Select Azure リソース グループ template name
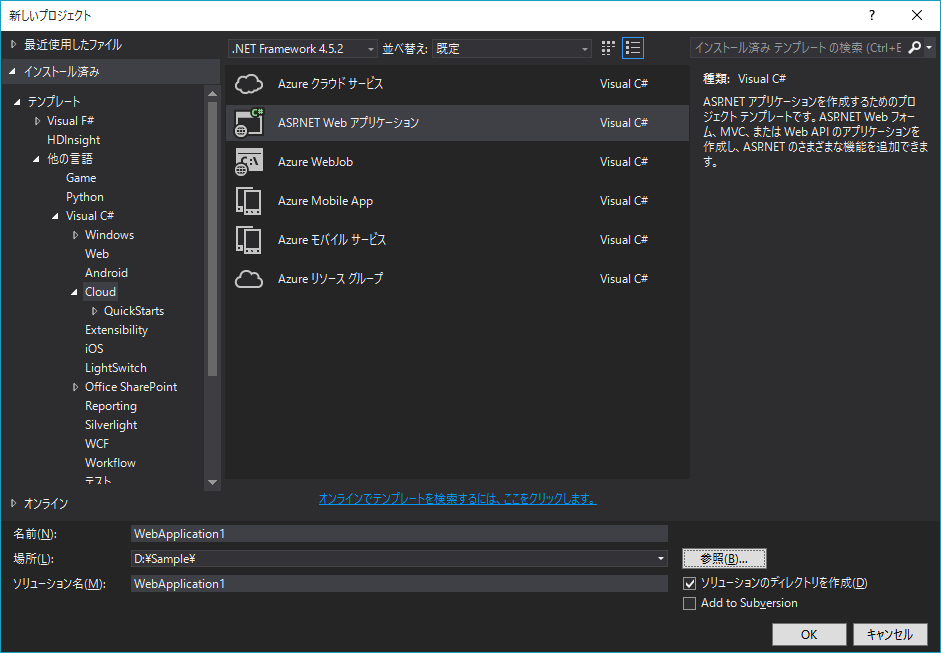The image size is (941, 653). [330, 279]
